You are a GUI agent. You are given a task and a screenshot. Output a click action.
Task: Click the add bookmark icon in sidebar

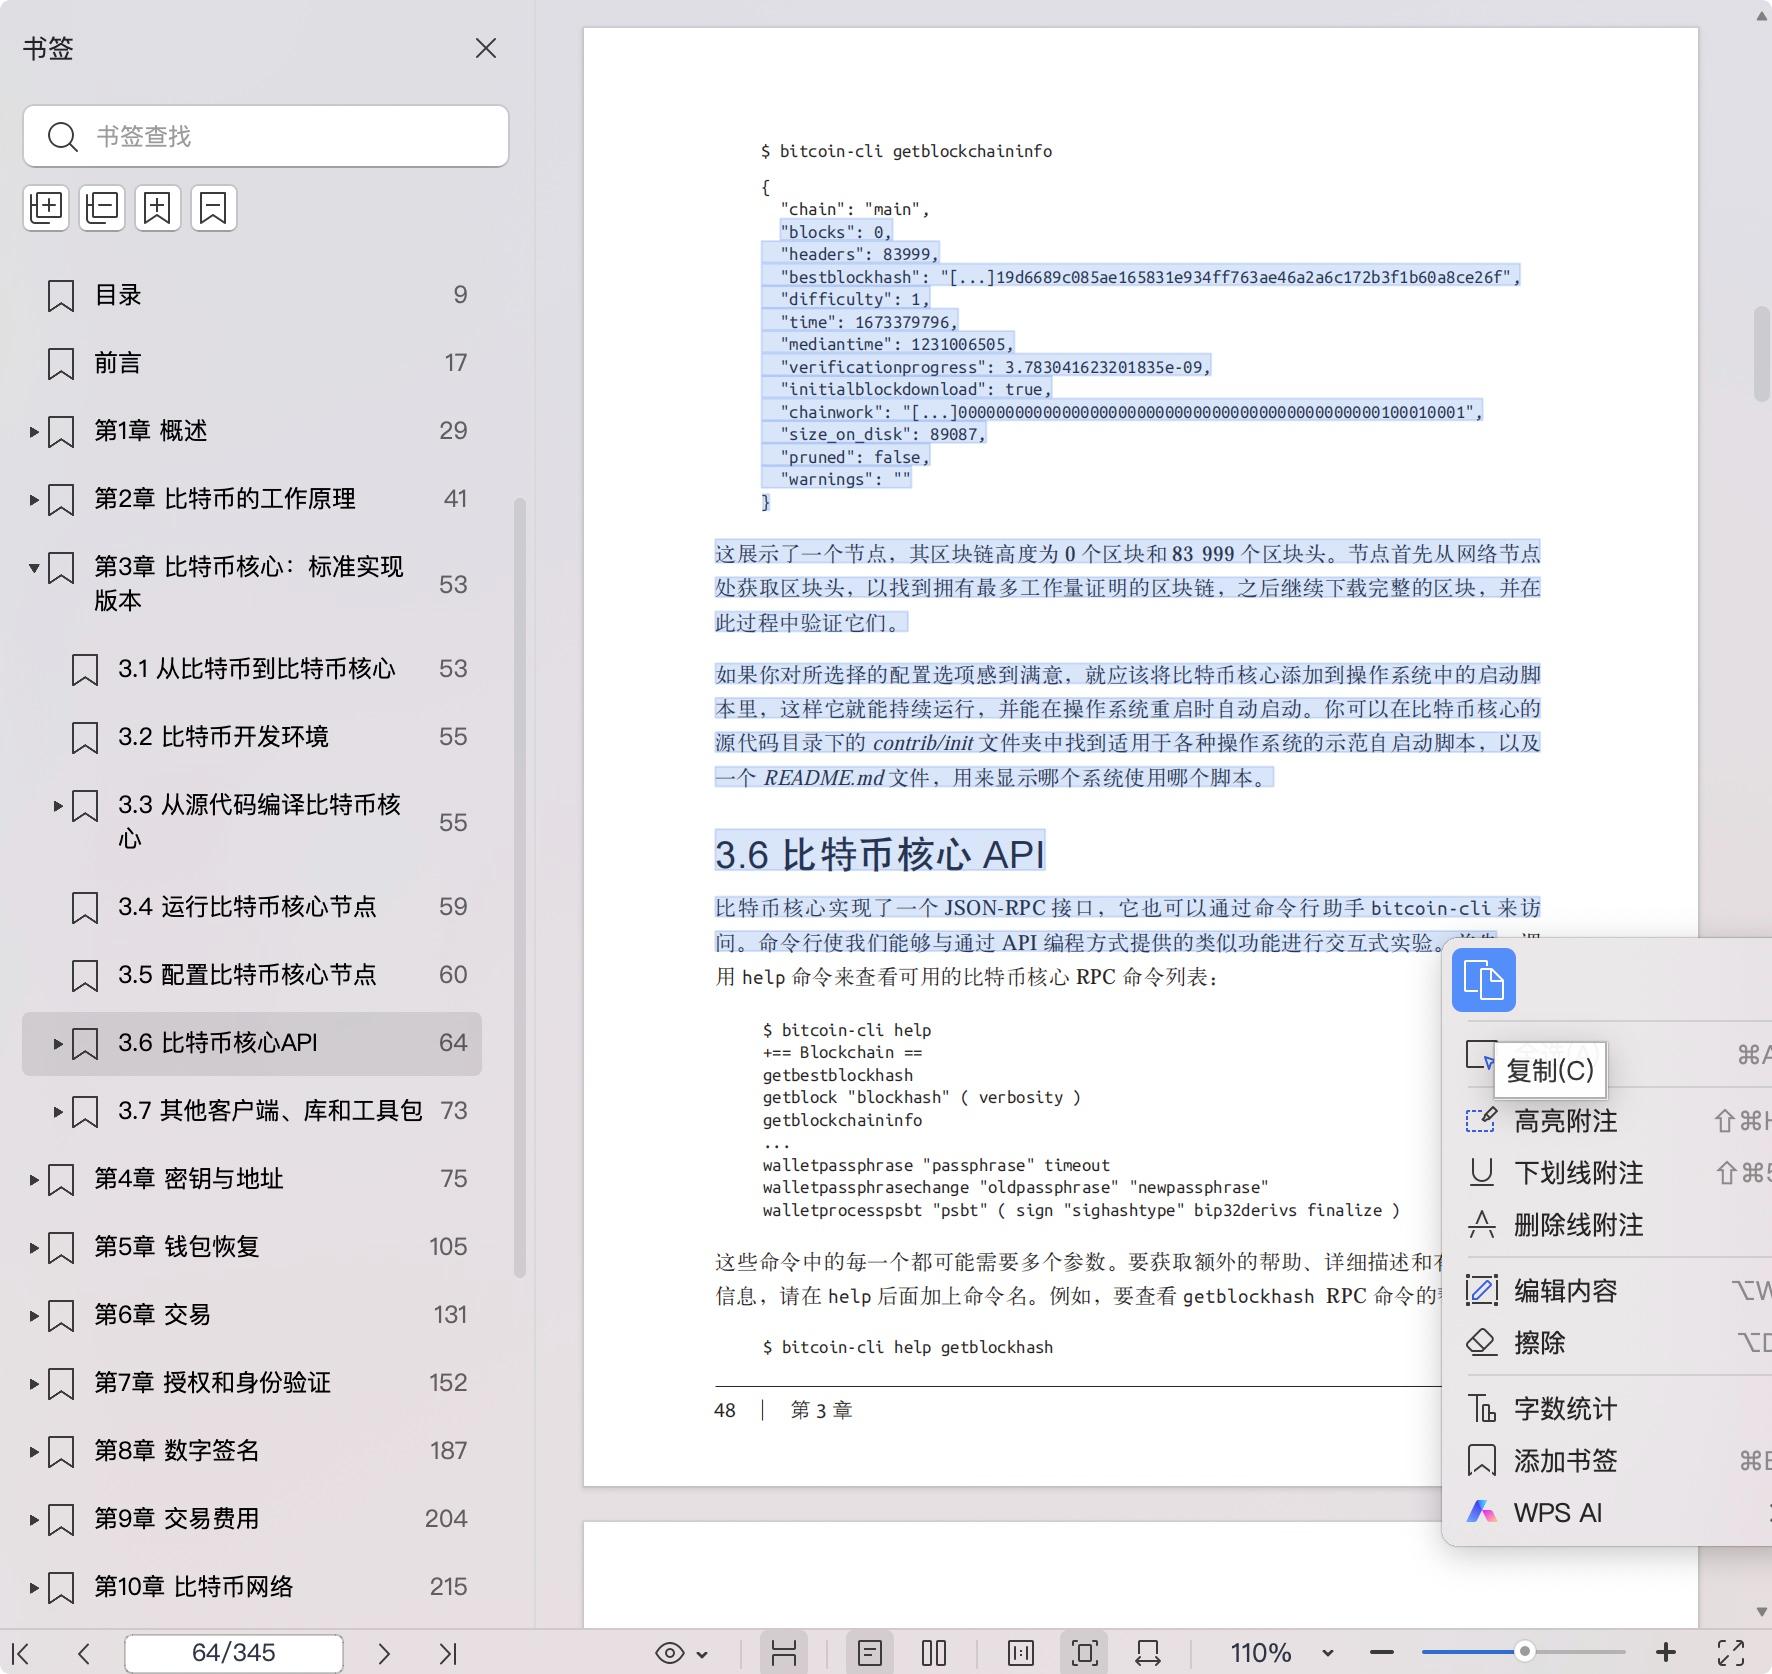[158, 208]
